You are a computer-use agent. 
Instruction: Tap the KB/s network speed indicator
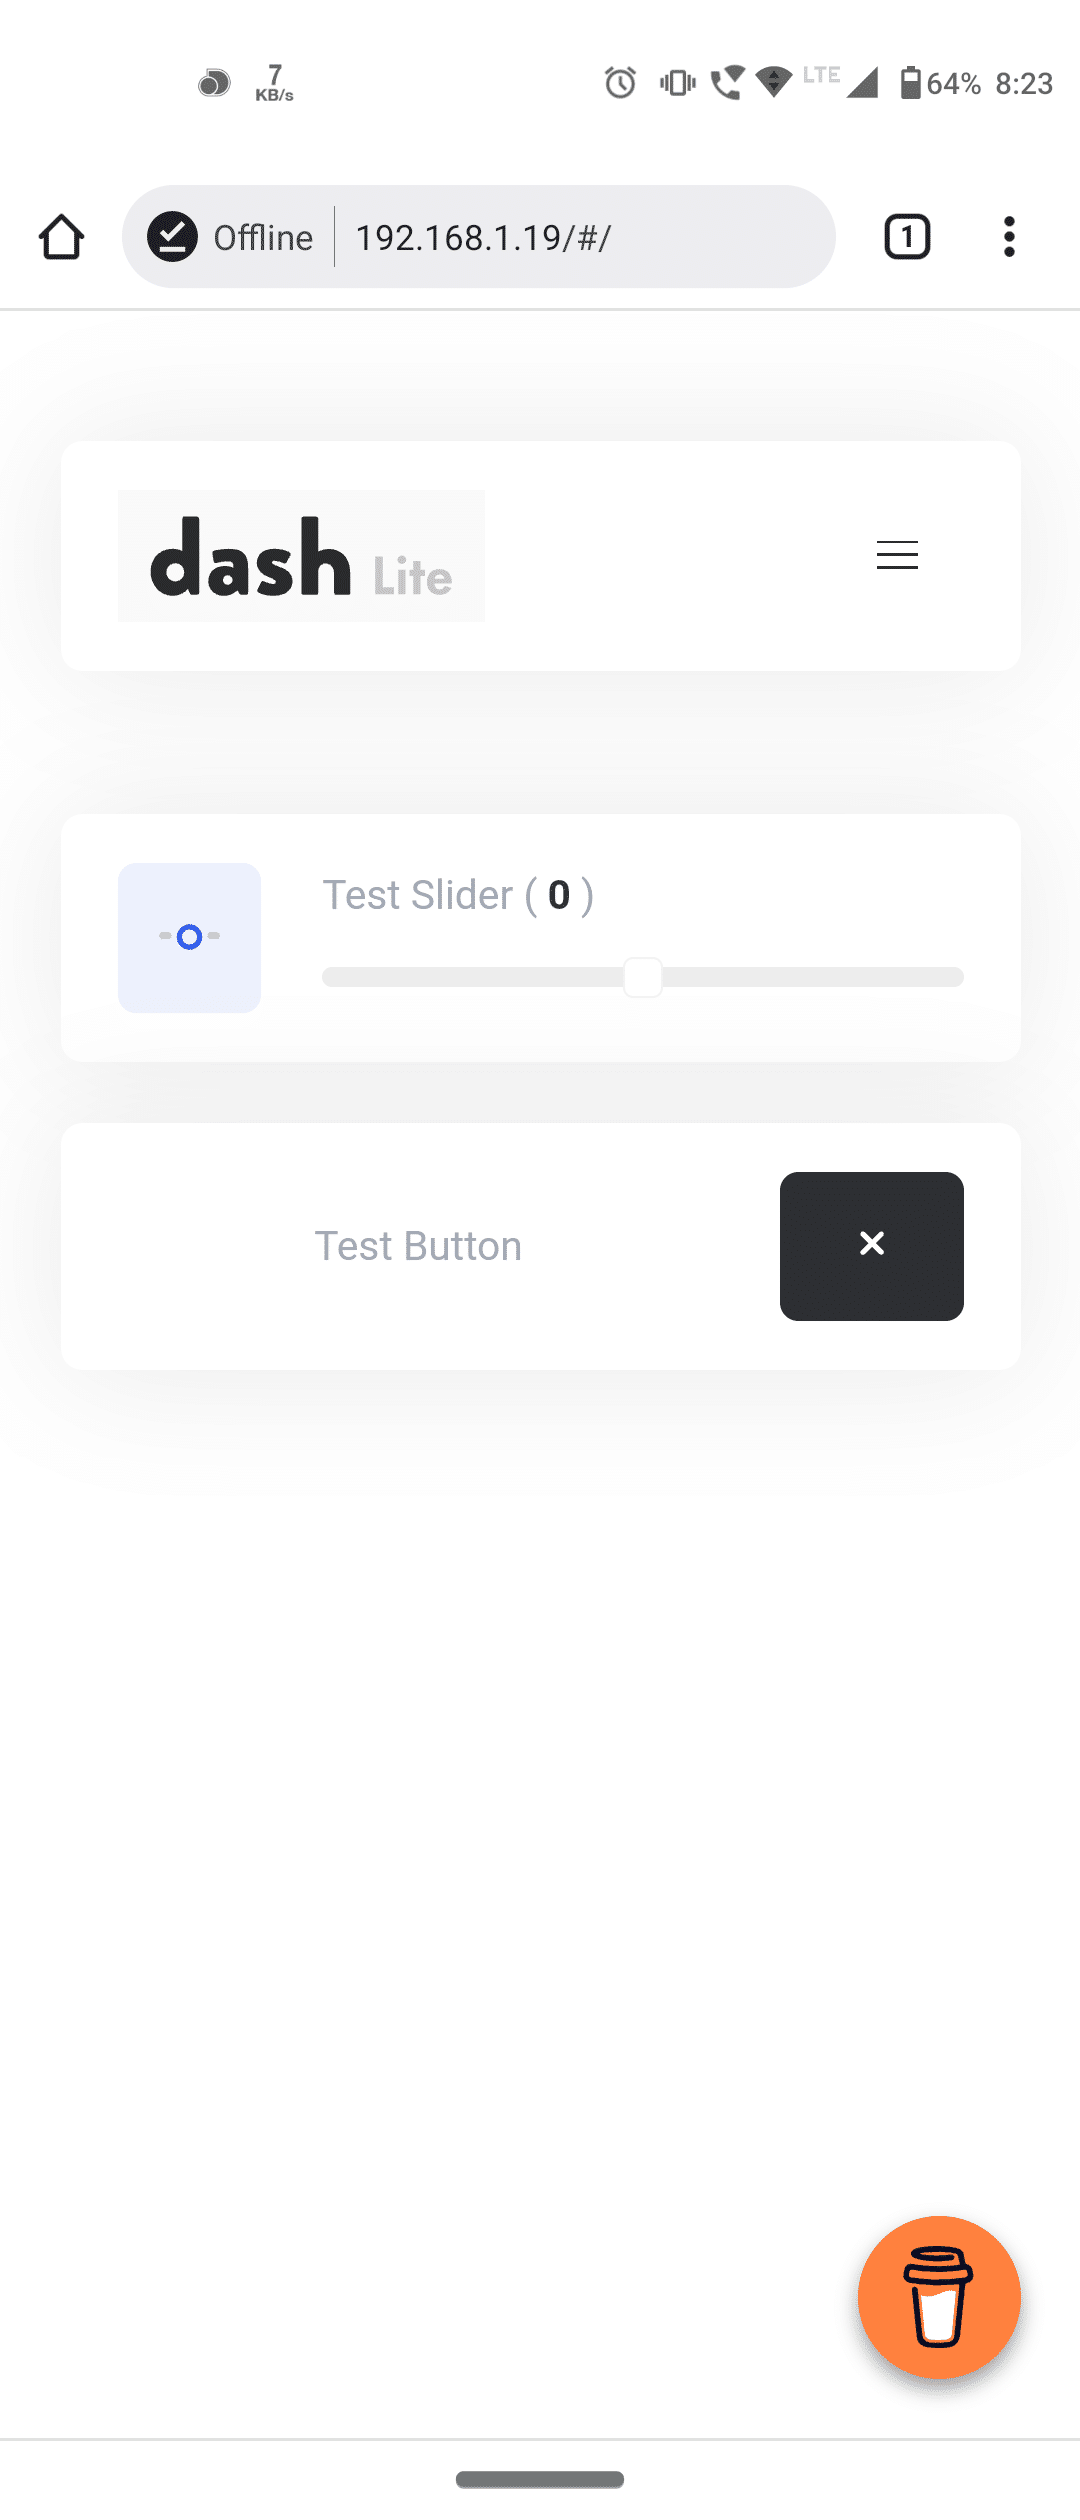274,82
